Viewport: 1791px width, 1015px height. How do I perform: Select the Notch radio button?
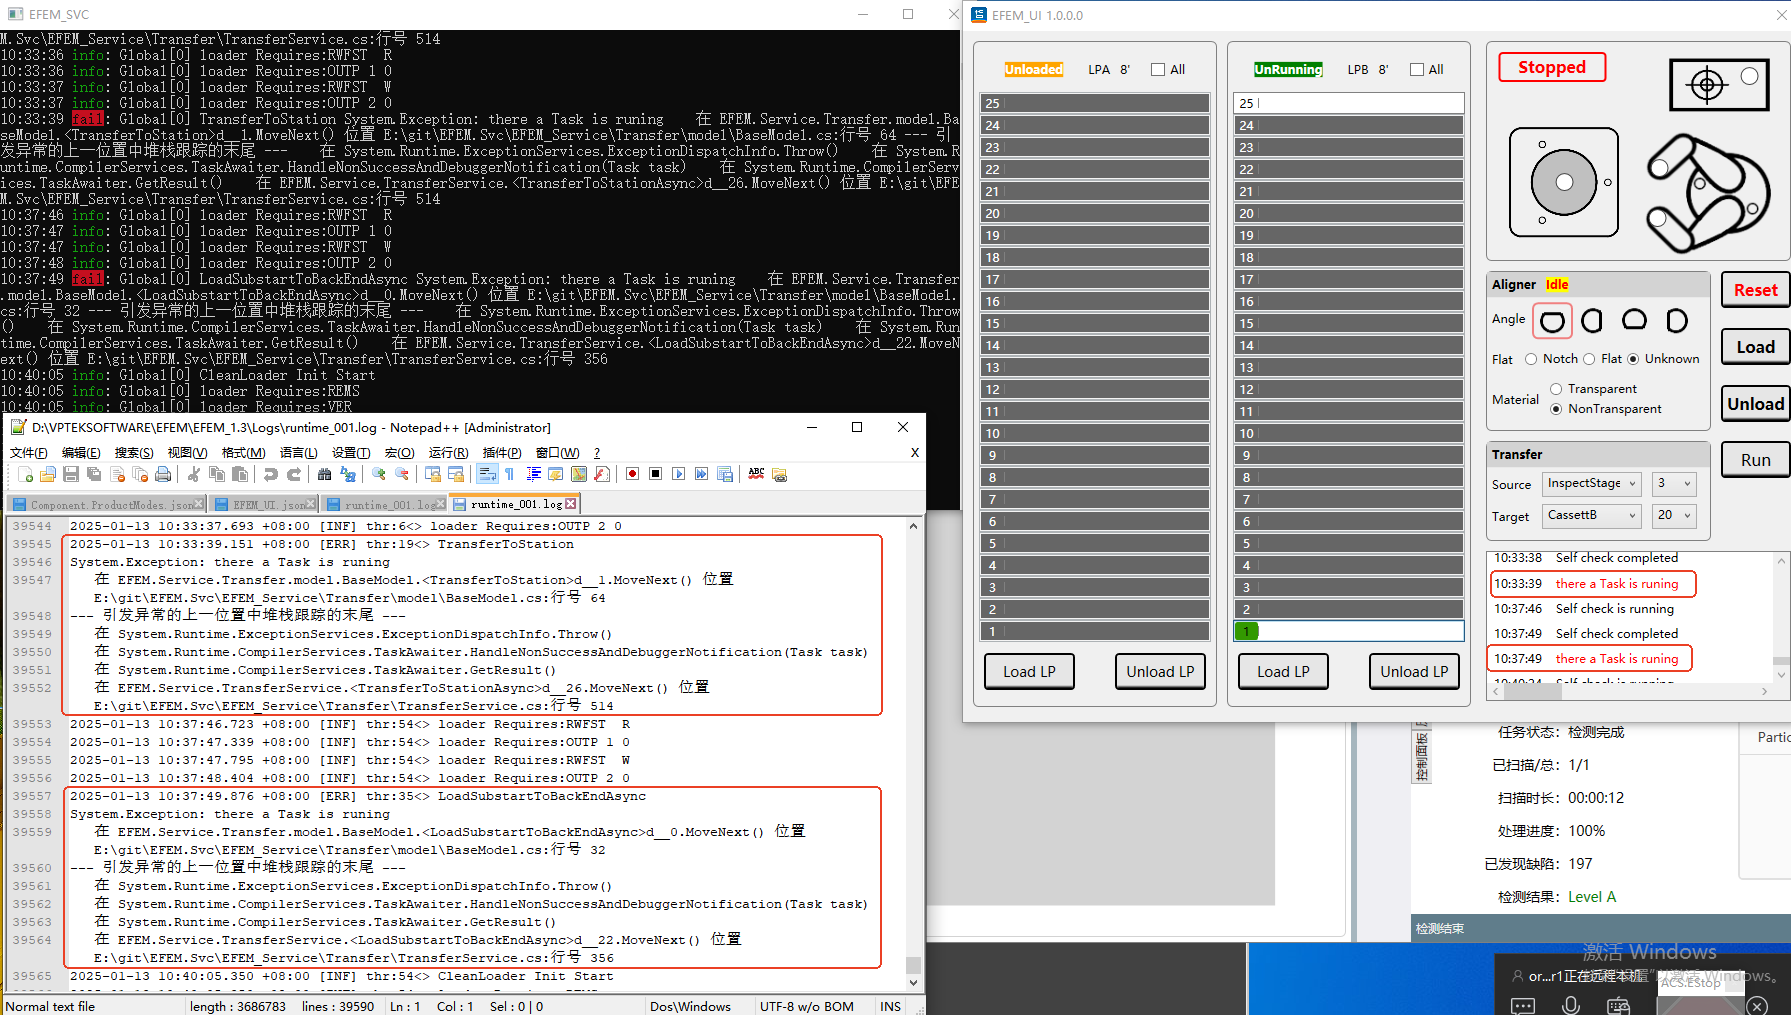(x=1531, y=359)
